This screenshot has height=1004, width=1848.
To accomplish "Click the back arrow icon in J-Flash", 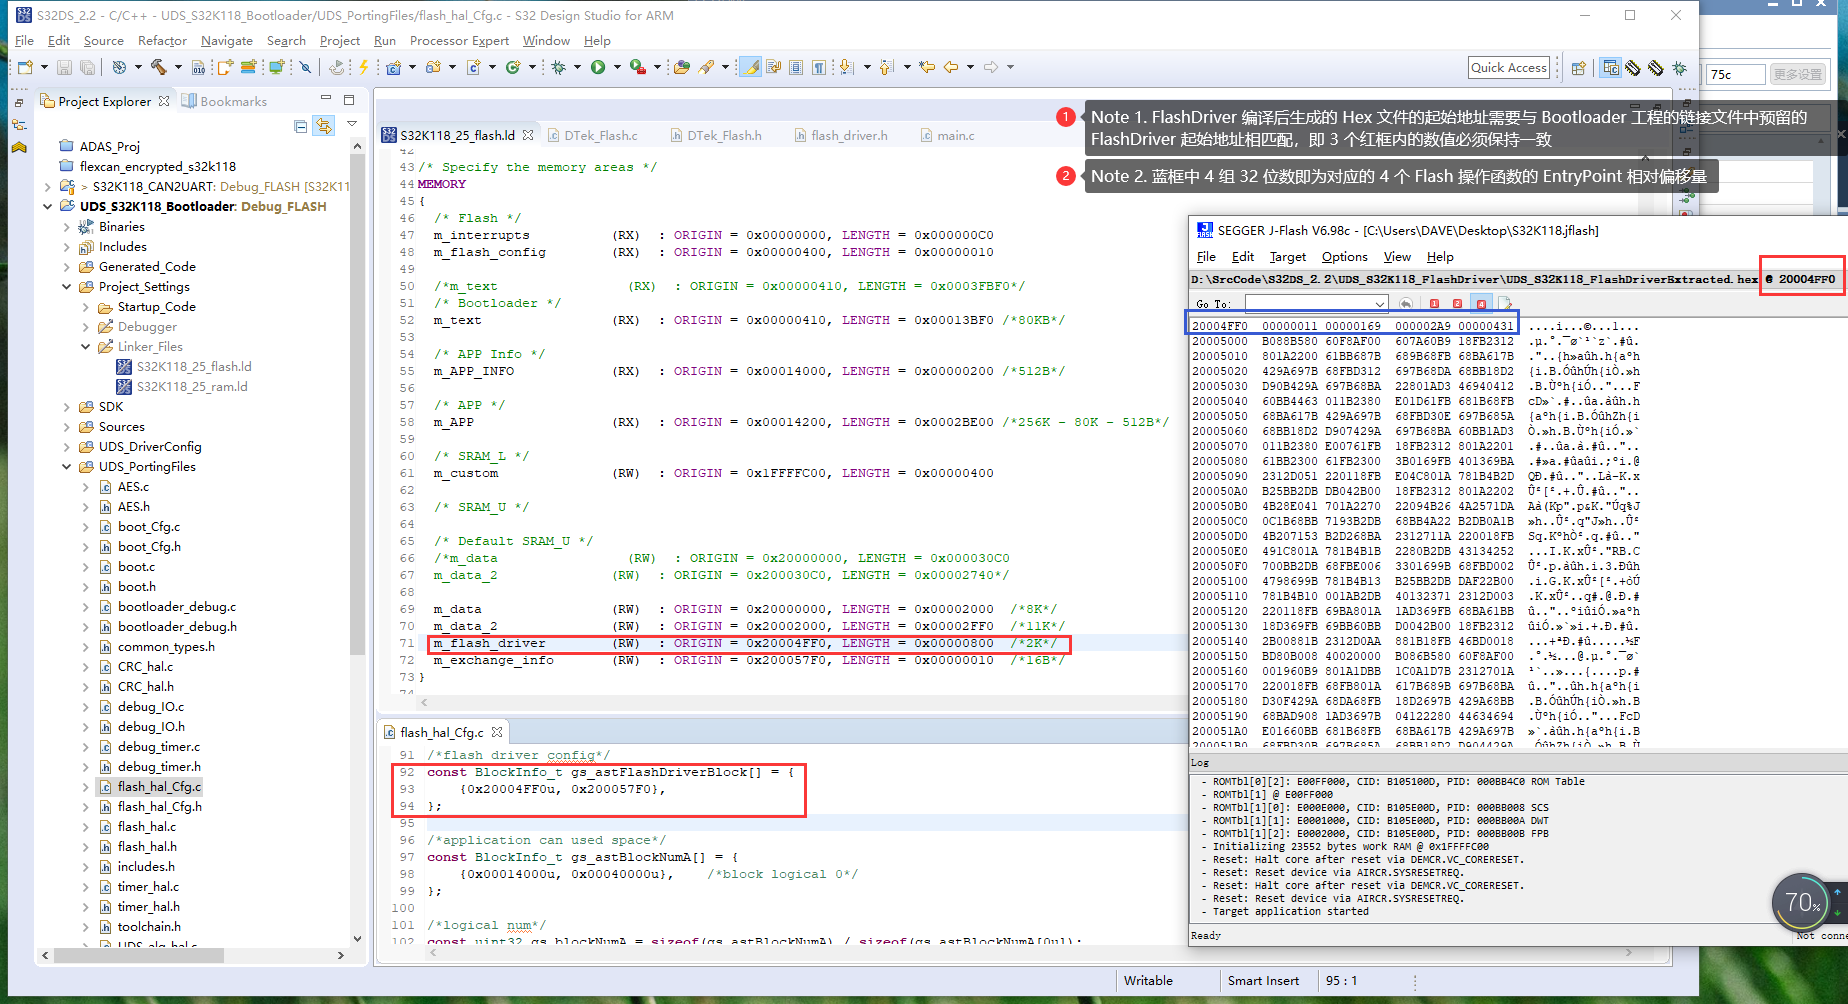I will 1406,304.
